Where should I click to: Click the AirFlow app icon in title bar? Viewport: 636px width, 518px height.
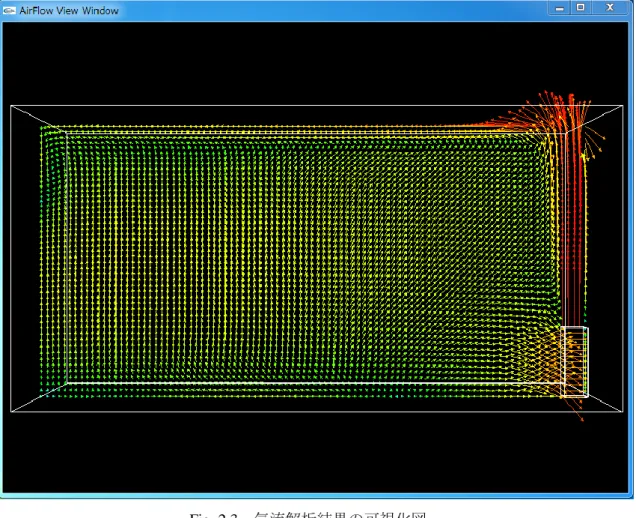coord(9,11)
